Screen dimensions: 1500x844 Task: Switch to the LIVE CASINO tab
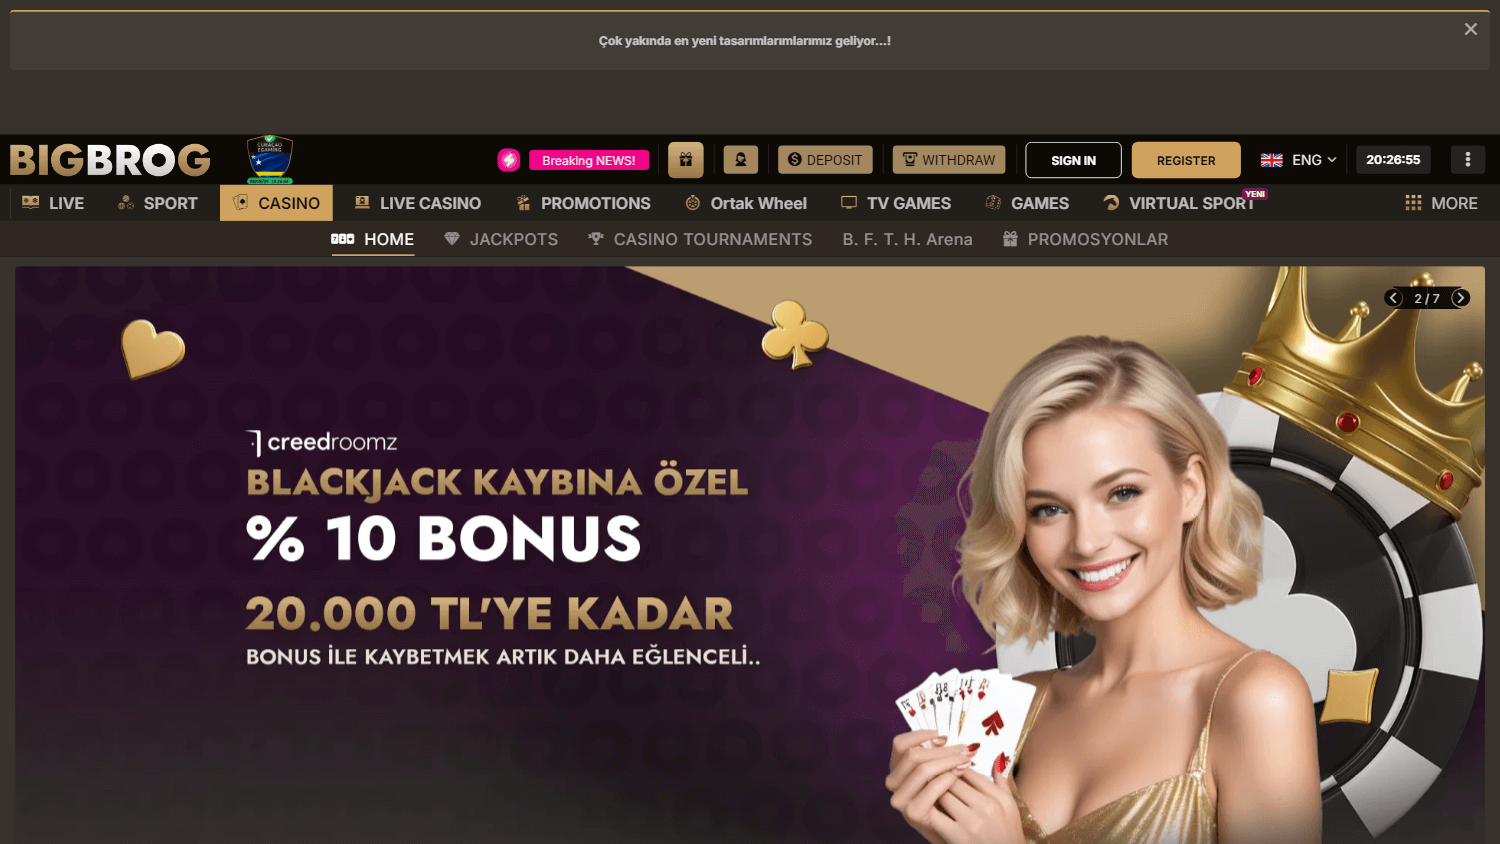[418, 203]
